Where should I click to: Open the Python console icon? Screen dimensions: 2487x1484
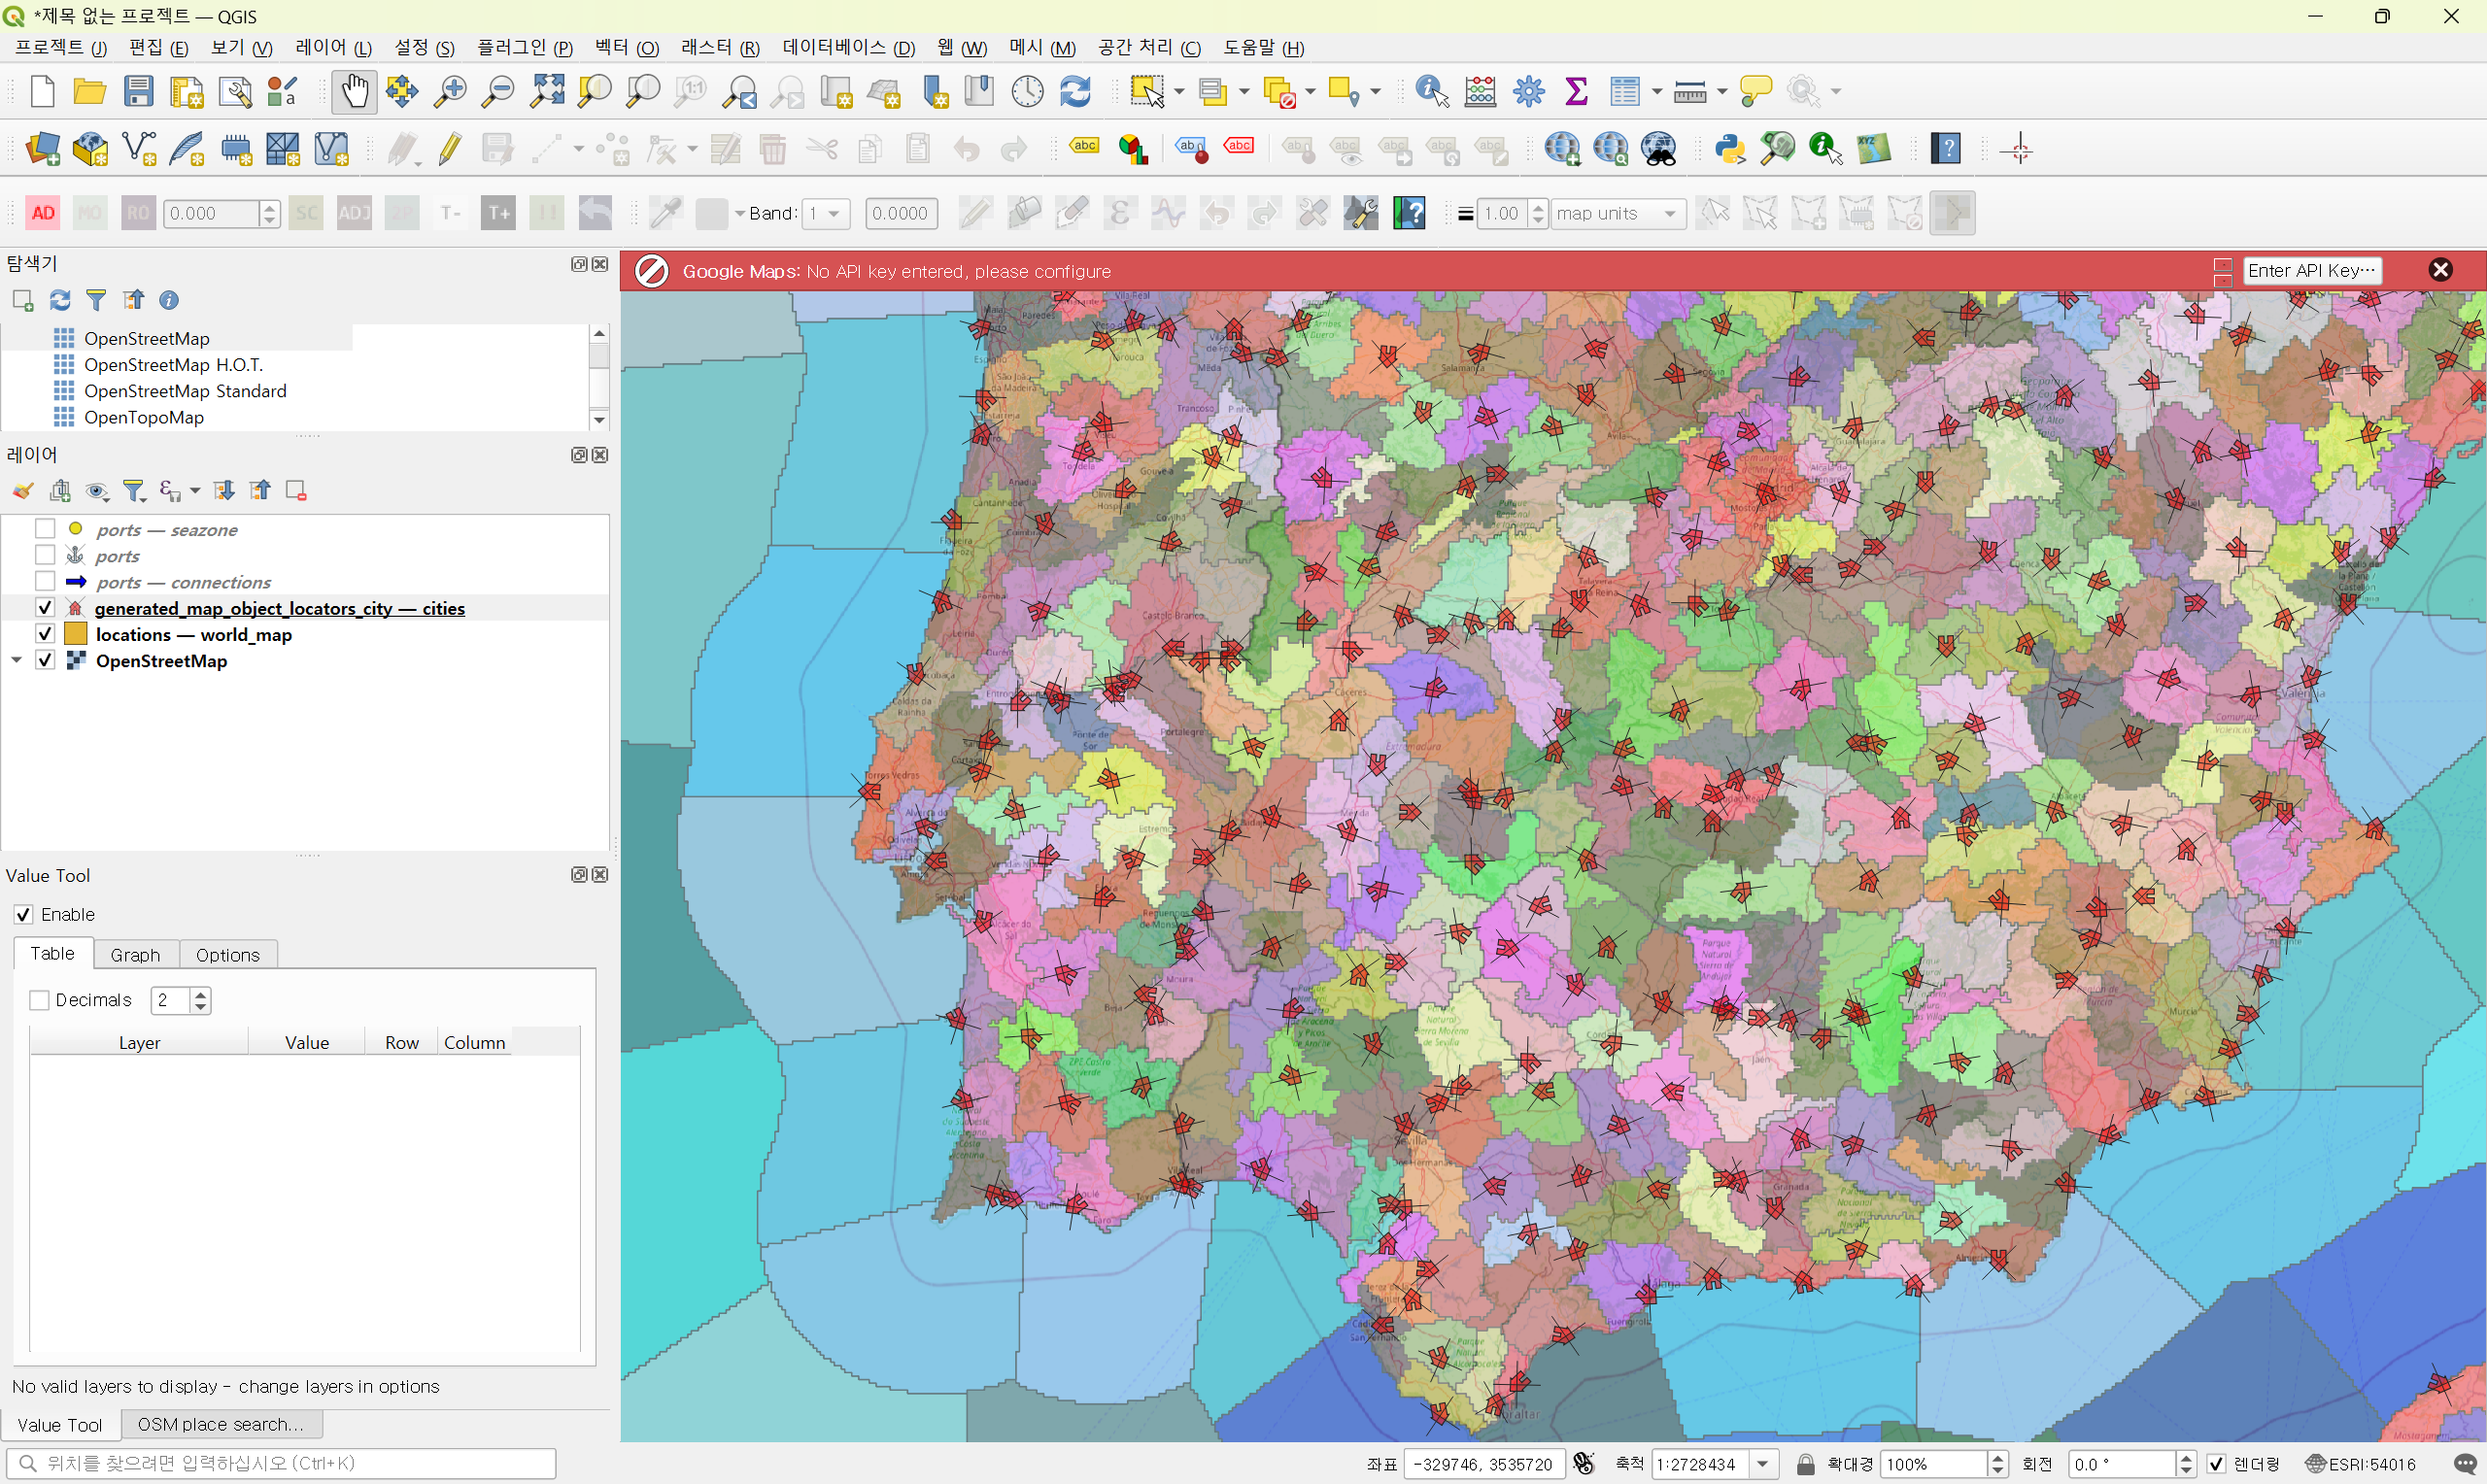click(1730, 149)
